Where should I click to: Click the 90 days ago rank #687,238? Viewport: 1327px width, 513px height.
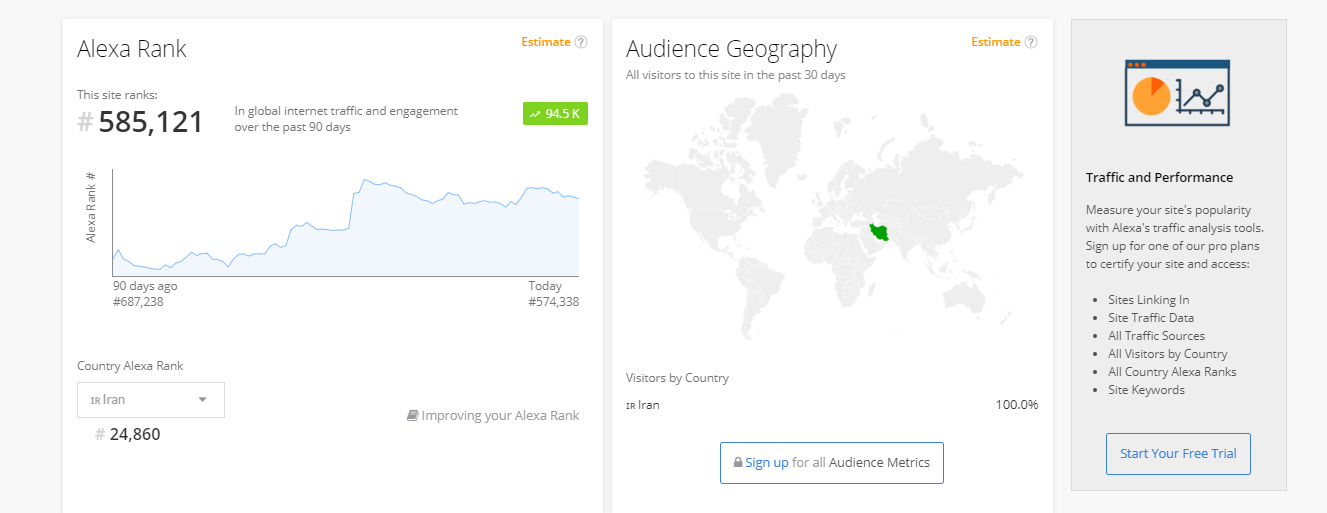[138, 302]
